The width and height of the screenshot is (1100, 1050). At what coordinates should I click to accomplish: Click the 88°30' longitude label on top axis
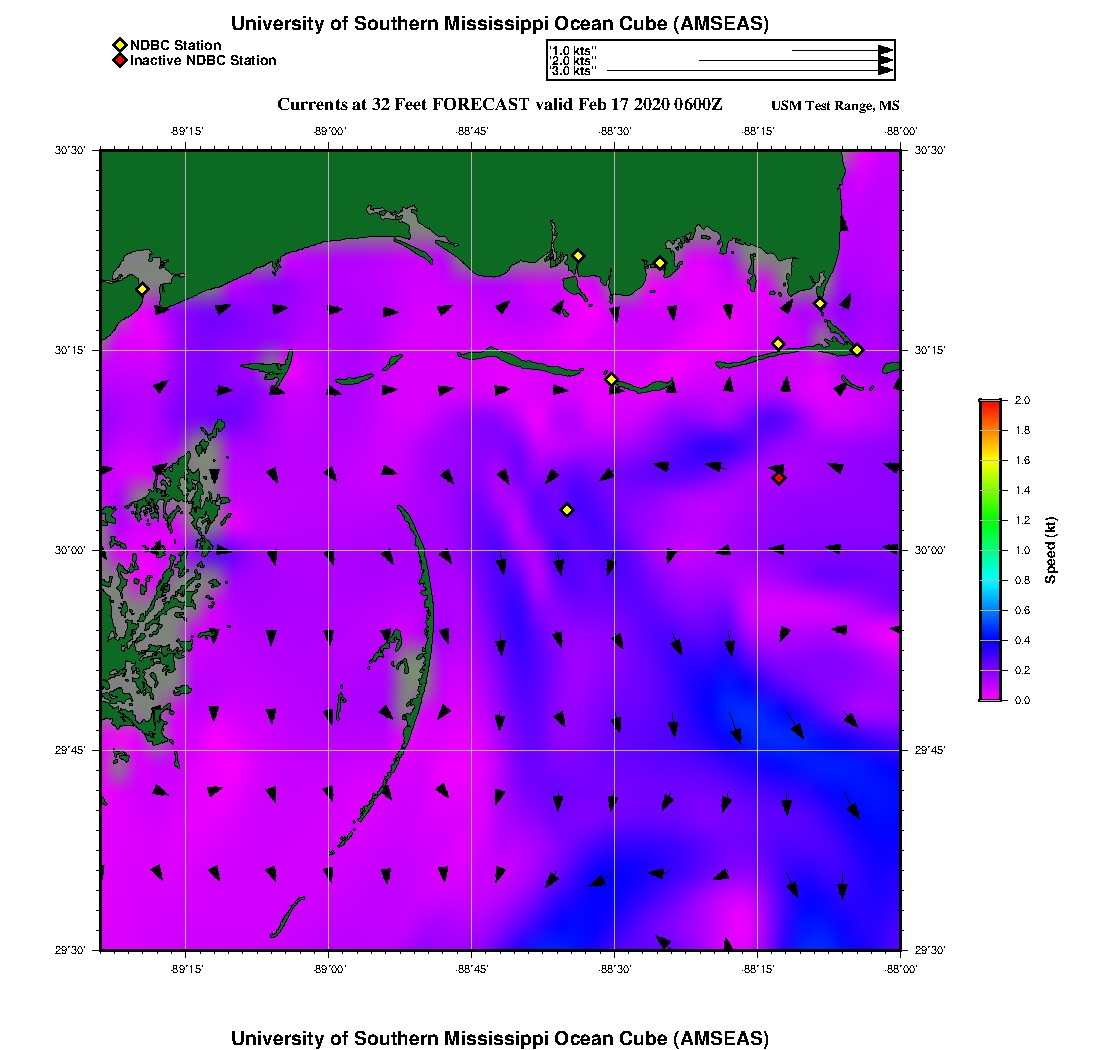pyautogui.click(x=614, y=131)
